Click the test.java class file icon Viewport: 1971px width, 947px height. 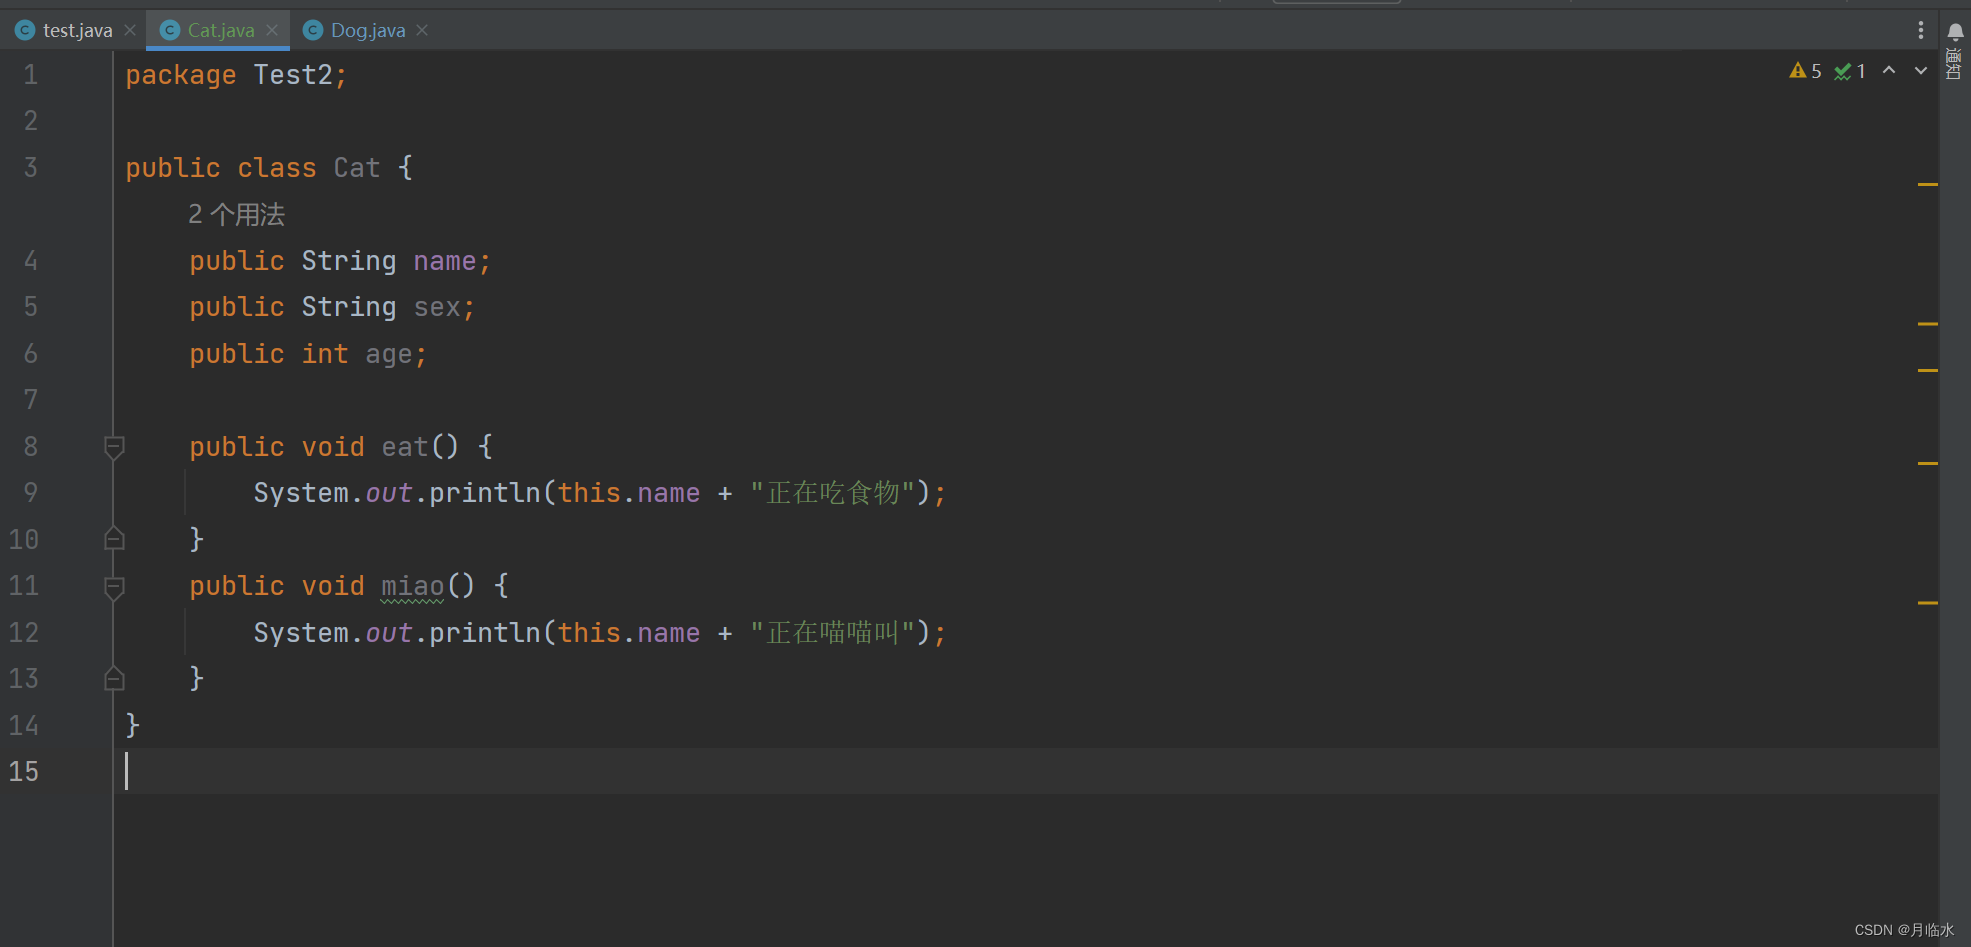(25, 30)
